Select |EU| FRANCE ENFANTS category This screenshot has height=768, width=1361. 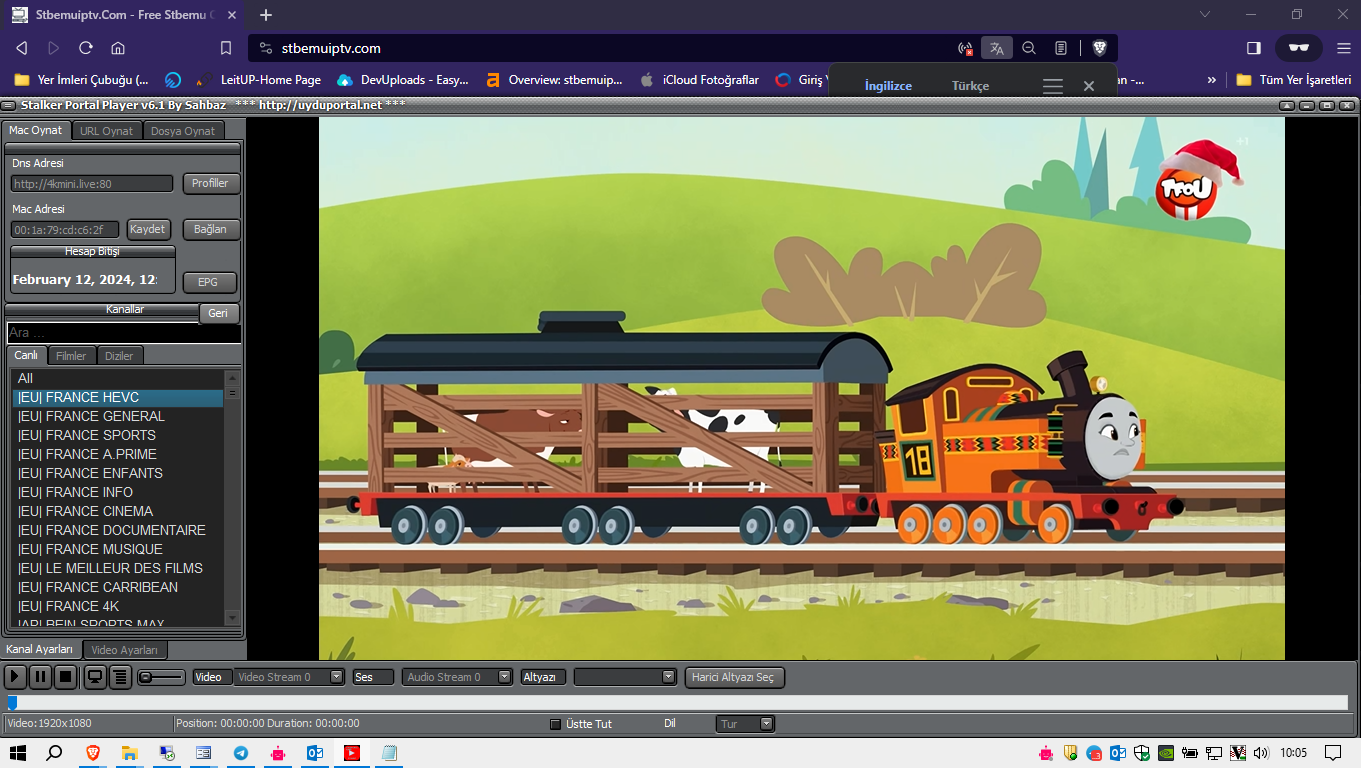[118, 473]
